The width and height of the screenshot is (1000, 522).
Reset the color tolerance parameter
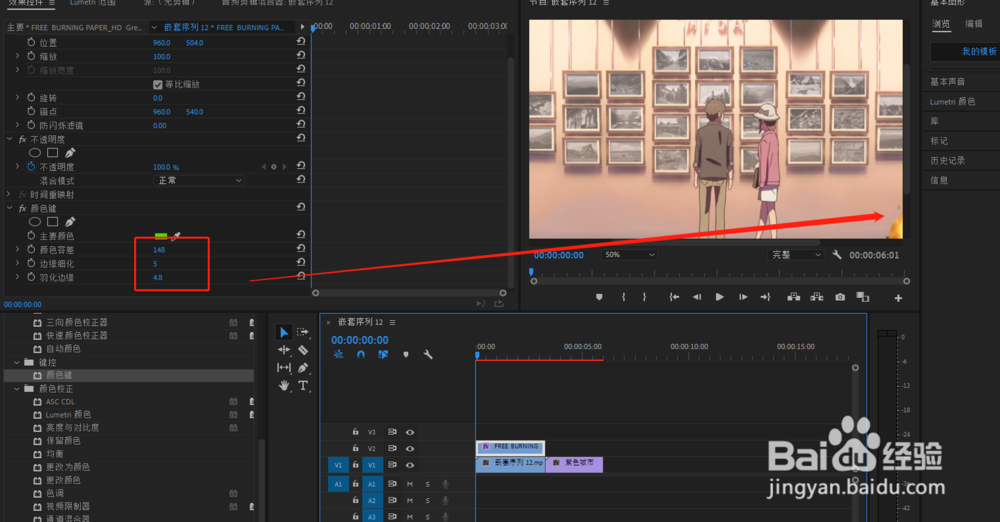click(300, 249)
